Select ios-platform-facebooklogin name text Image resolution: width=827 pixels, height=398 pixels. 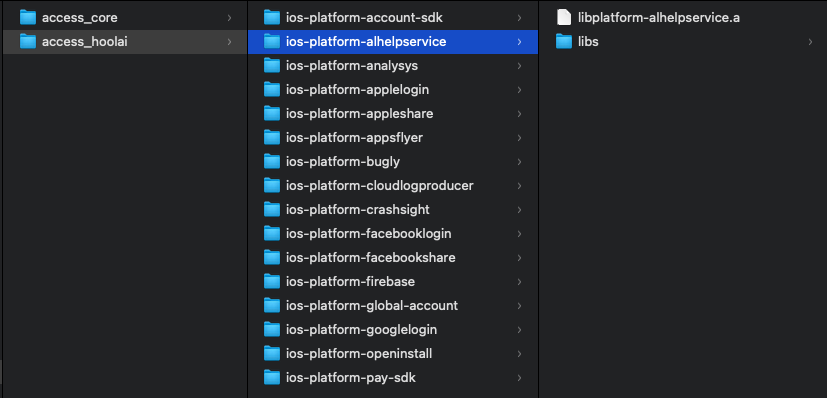click(x=368, y=234)
